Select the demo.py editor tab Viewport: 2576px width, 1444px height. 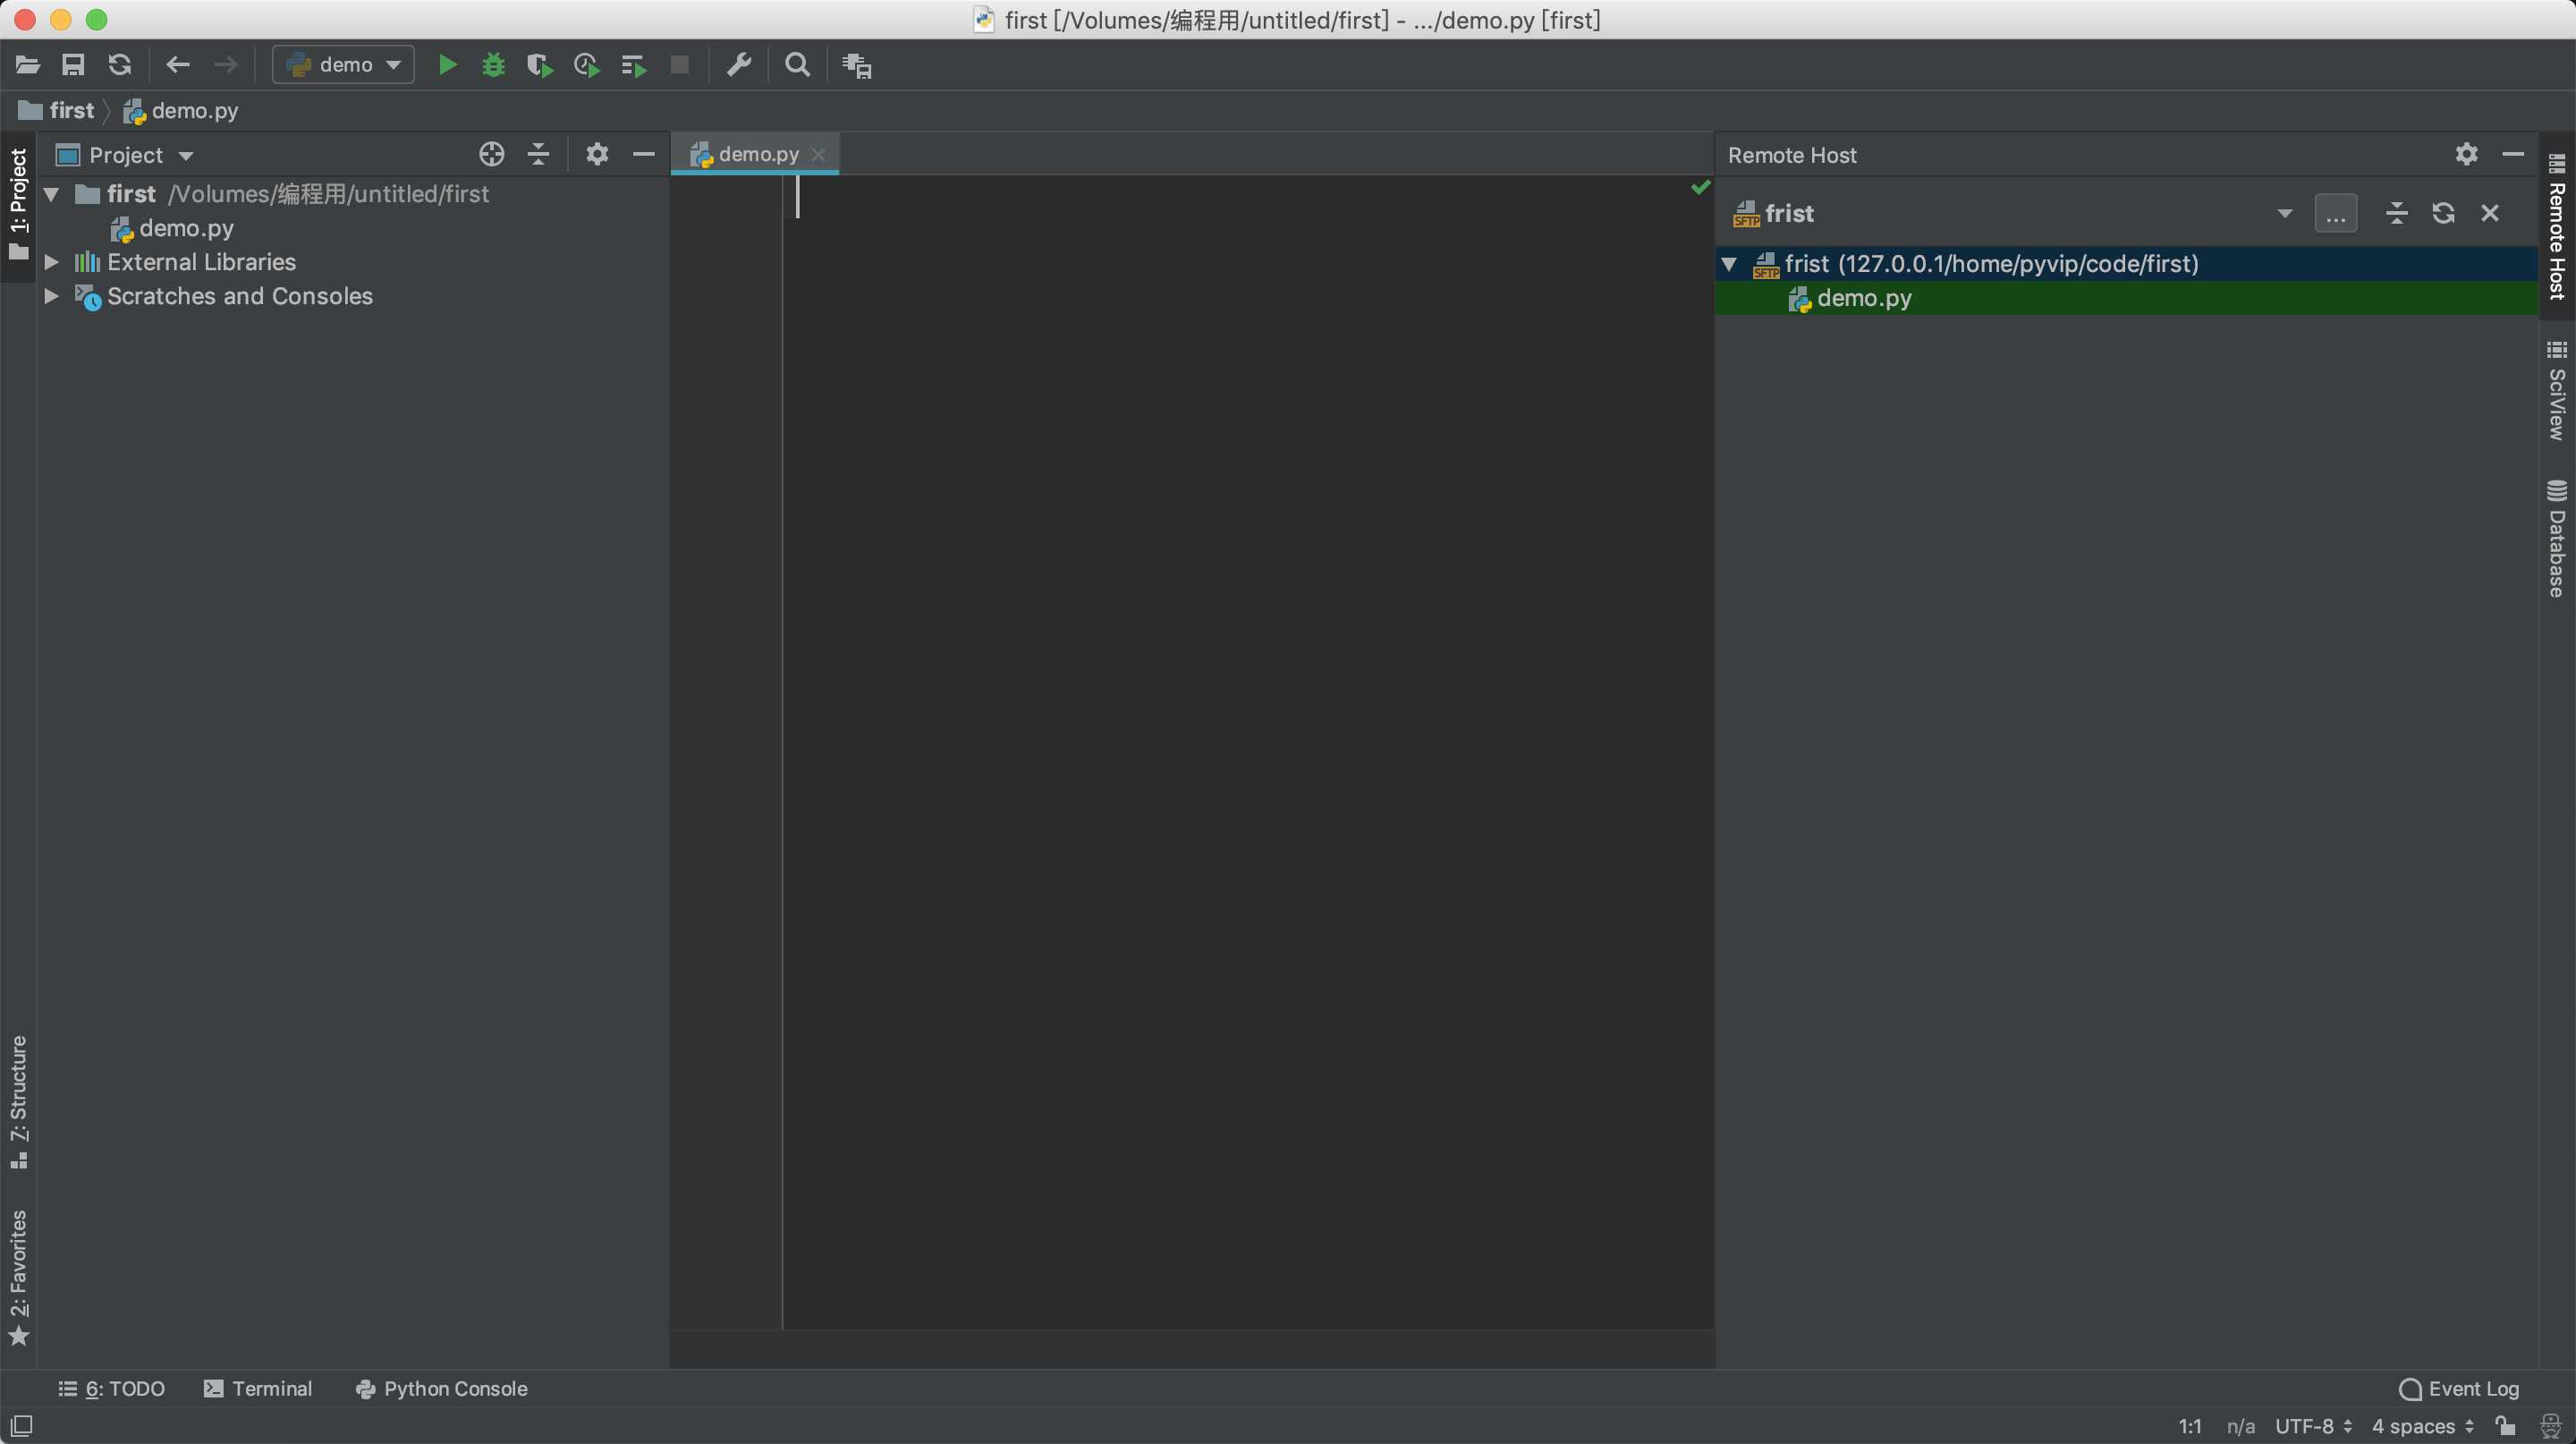(x=758, y=154)
